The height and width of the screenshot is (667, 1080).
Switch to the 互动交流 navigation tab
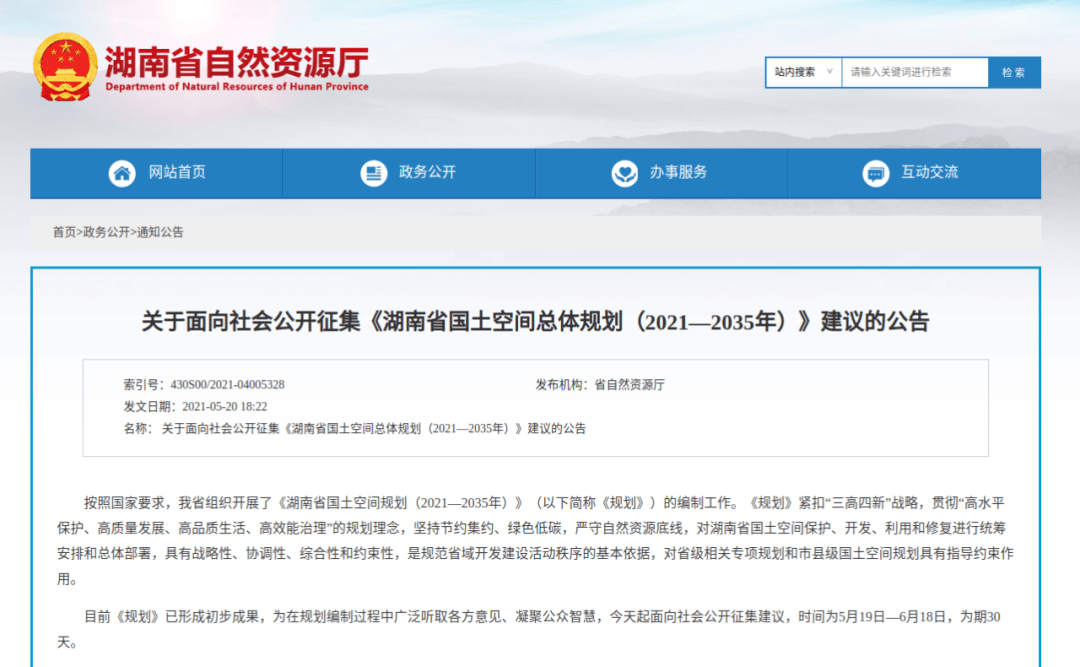[929, 173]
